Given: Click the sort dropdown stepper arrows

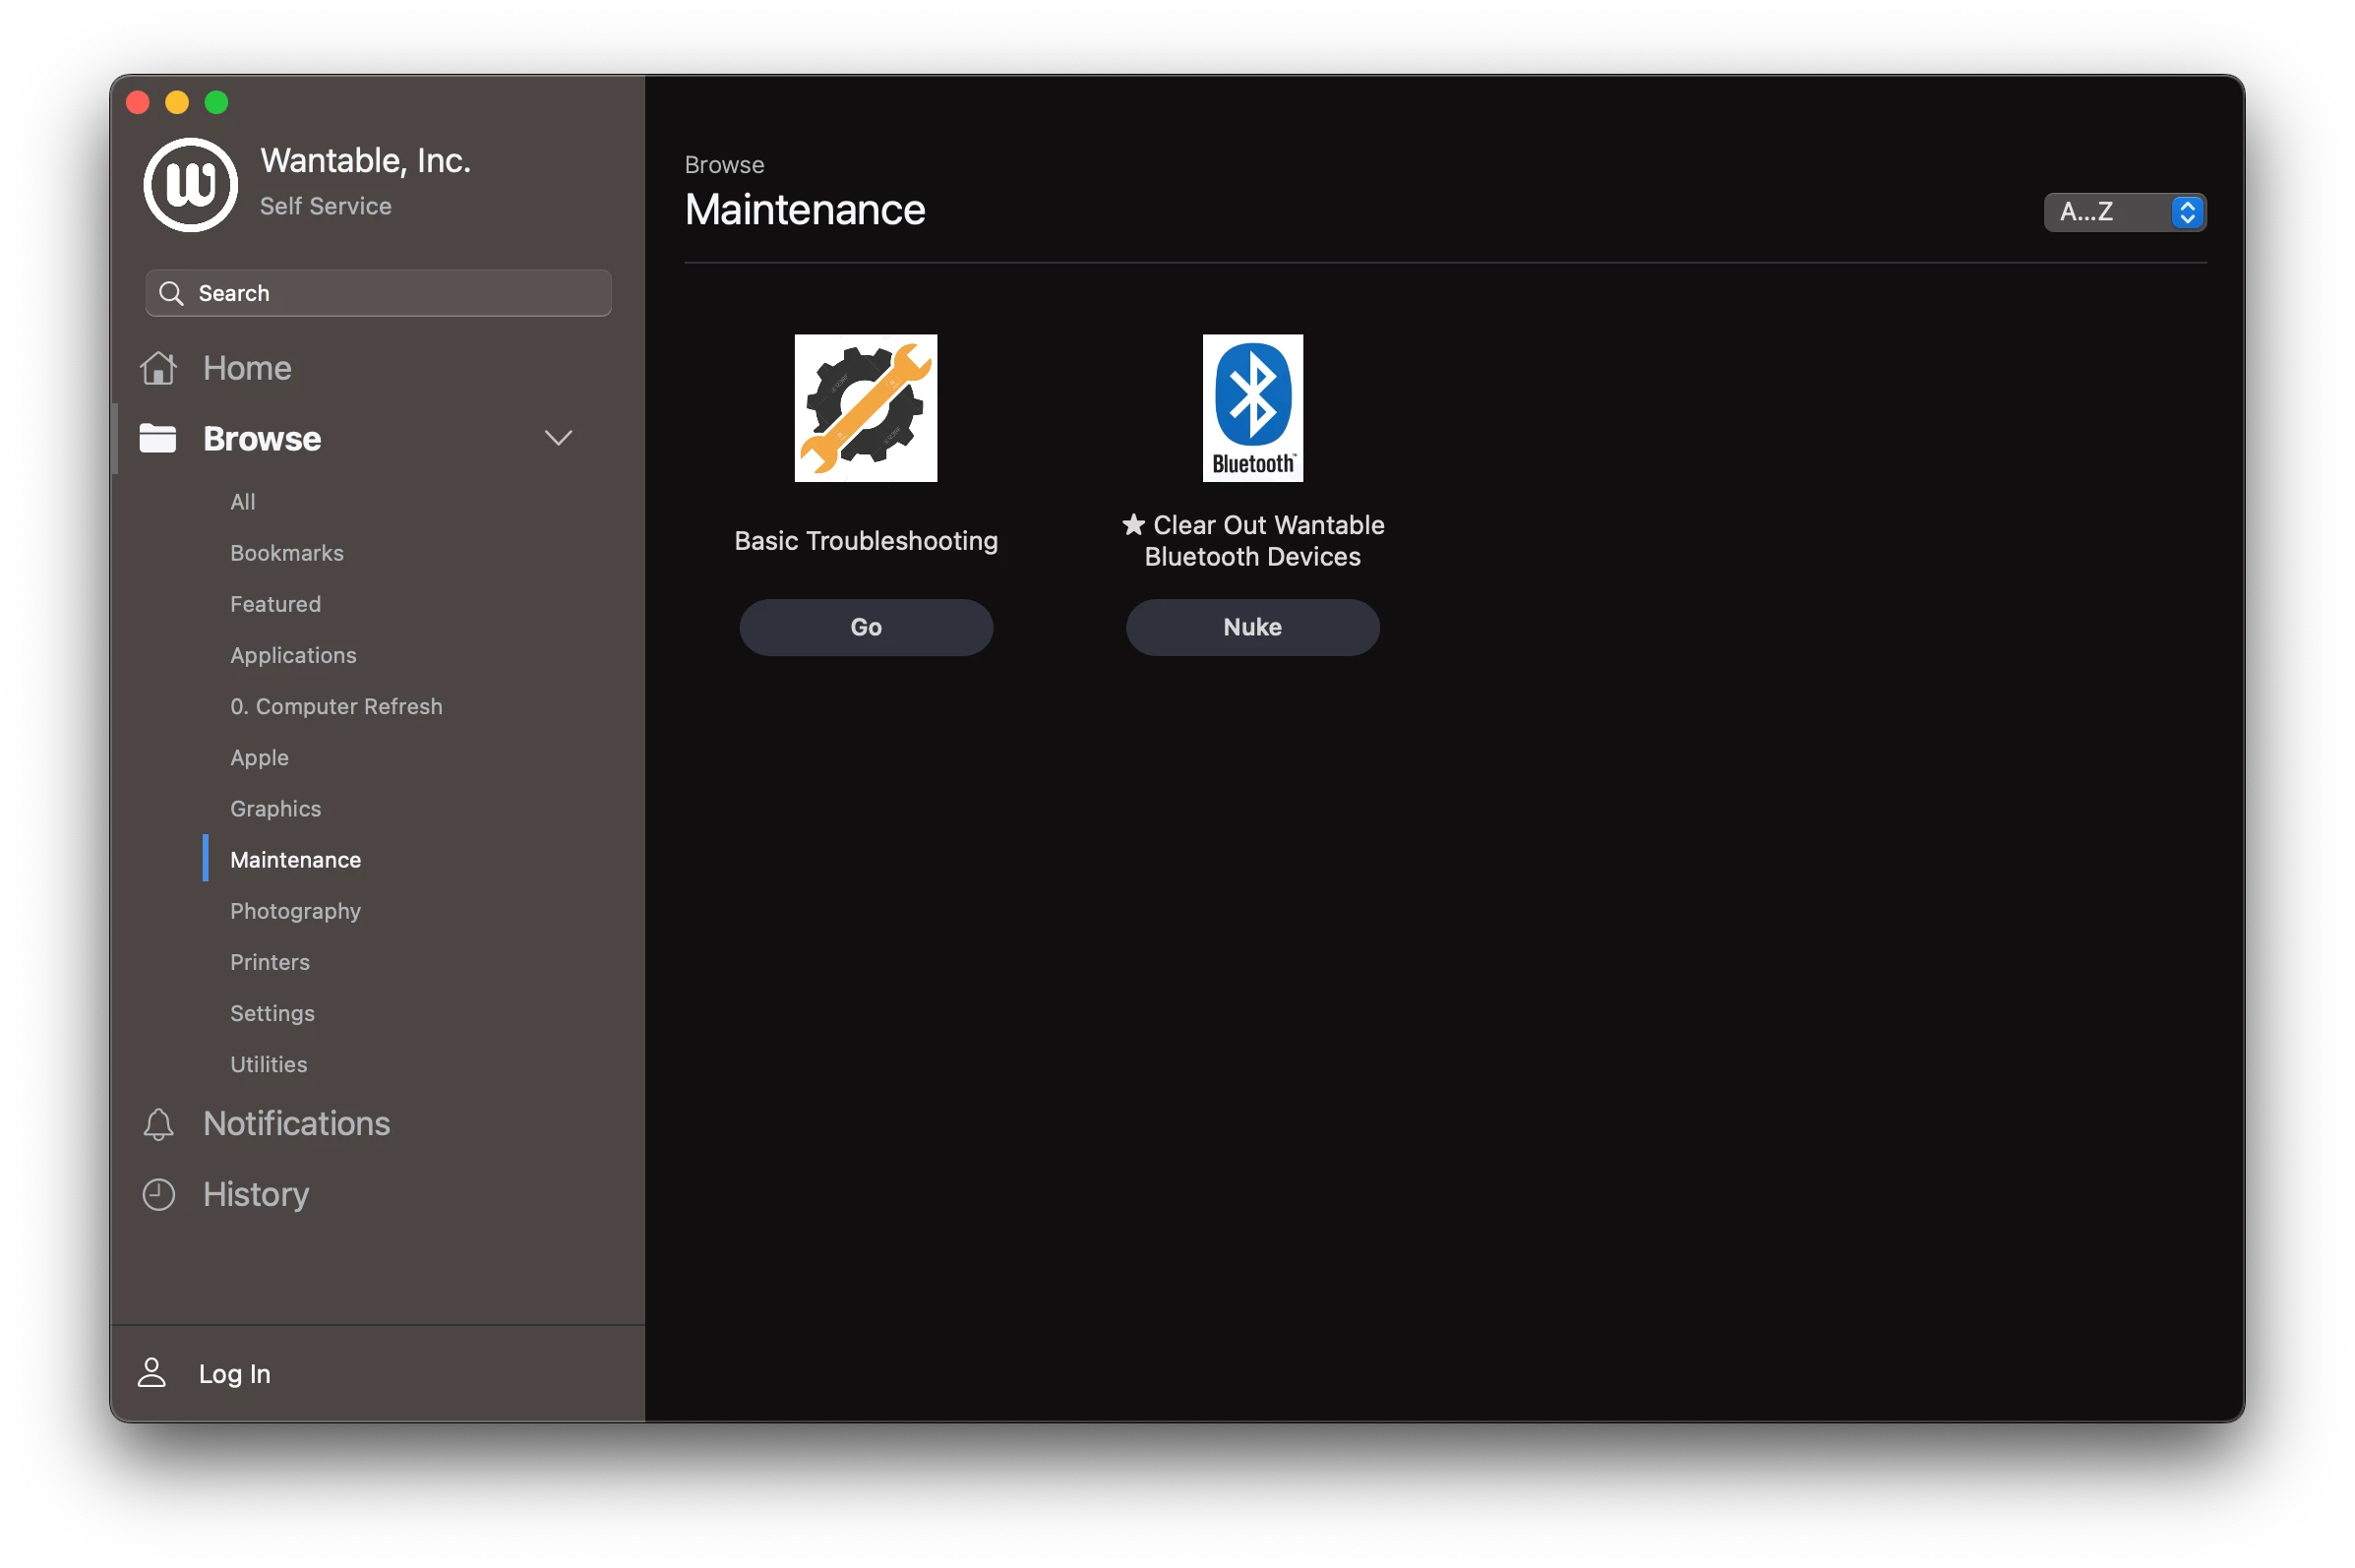Looking at the screenshot, I should [x=2187, y=212].
